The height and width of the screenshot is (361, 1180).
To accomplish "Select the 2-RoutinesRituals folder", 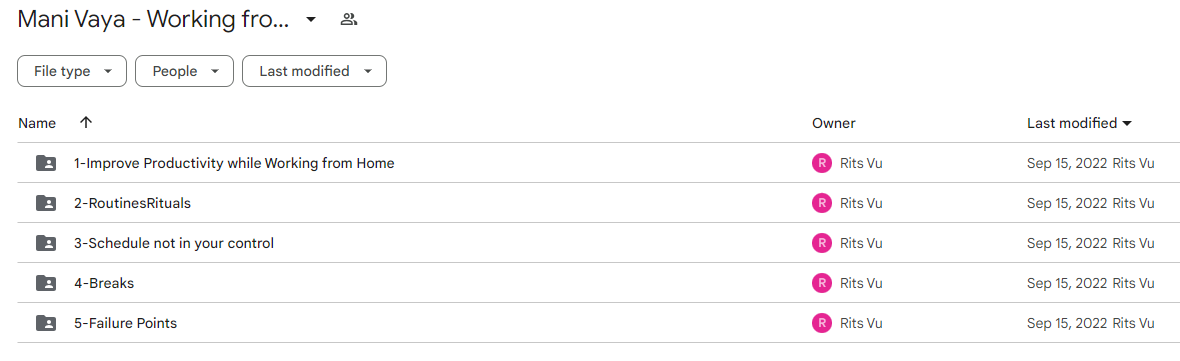I will [132, 203].
